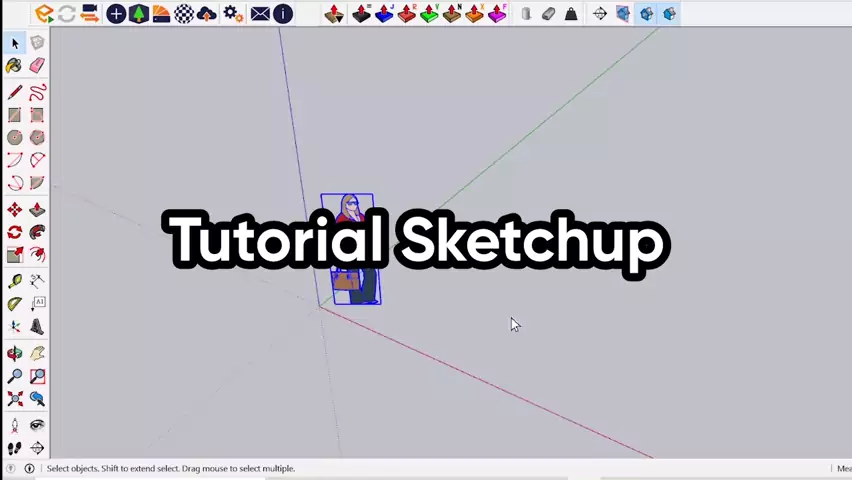The width and height of the screenshot is (852, 480).
Task: Activate the Paint Bucket tool
Action: pyautogui.click(x=14, y=65)
